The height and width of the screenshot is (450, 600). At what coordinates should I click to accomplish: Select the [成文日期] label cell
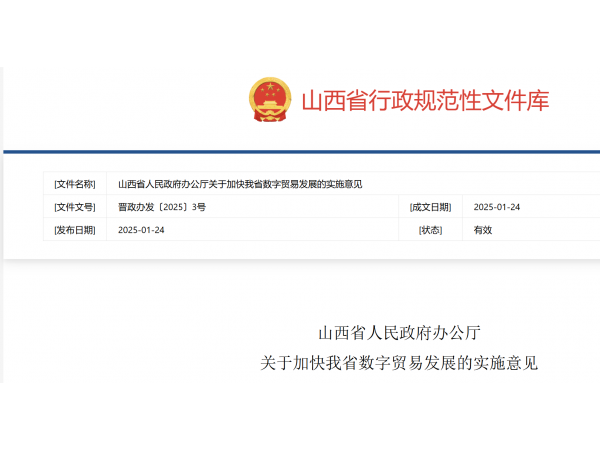431,207
